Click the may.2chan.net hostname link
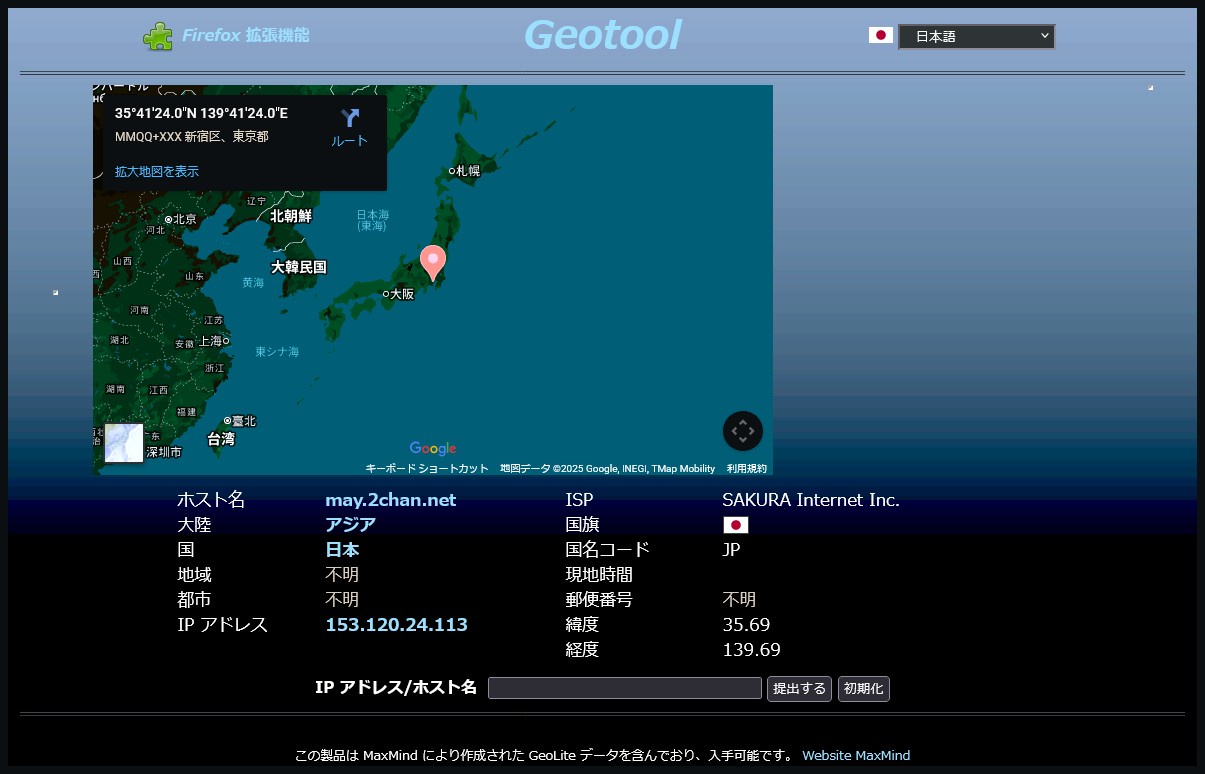The width and height of the screenshot is (1205, 774). pyautogui.click(x=390, y=500)
